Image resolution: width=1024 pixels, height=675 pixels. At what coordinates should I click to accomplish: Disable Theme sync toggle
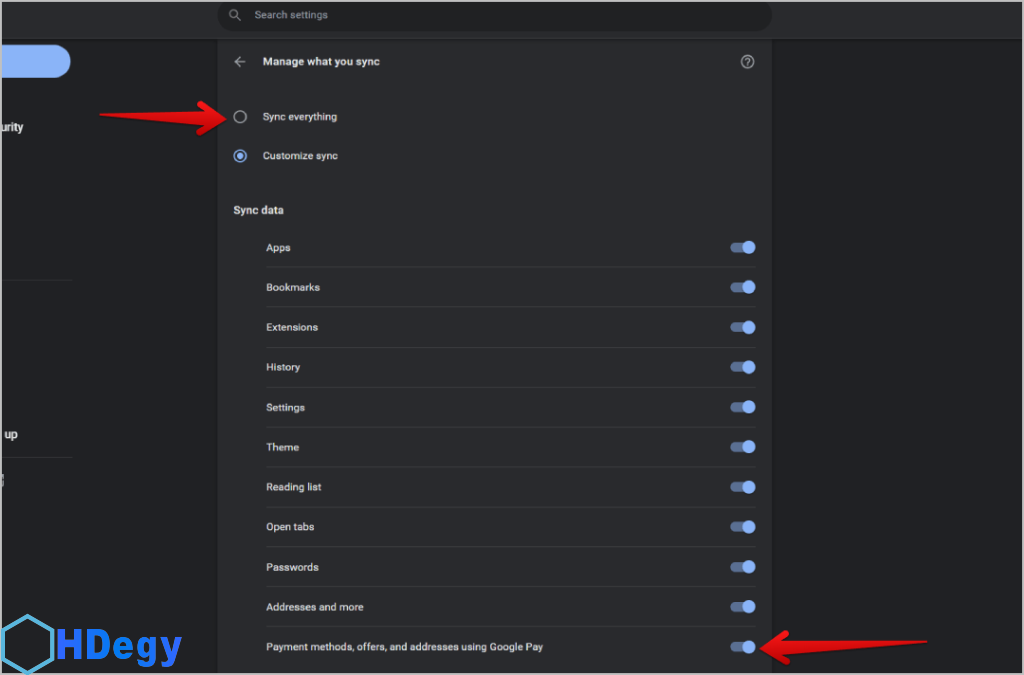coord(742,447)
